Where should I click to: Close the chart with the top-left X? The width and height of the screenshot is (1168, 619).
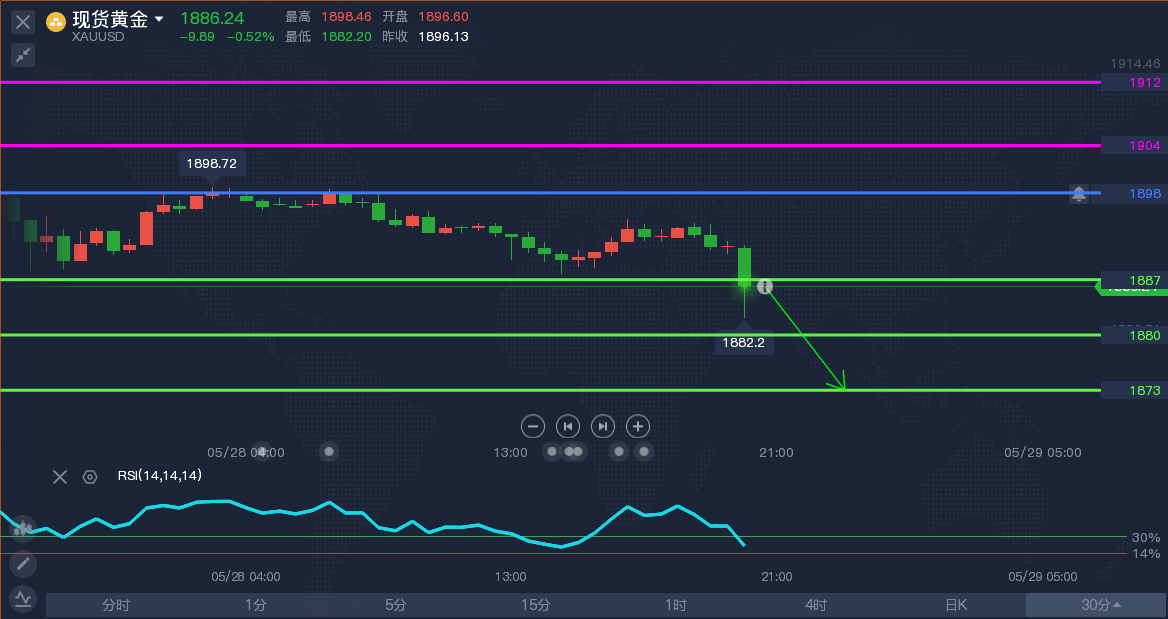point(23,22)
